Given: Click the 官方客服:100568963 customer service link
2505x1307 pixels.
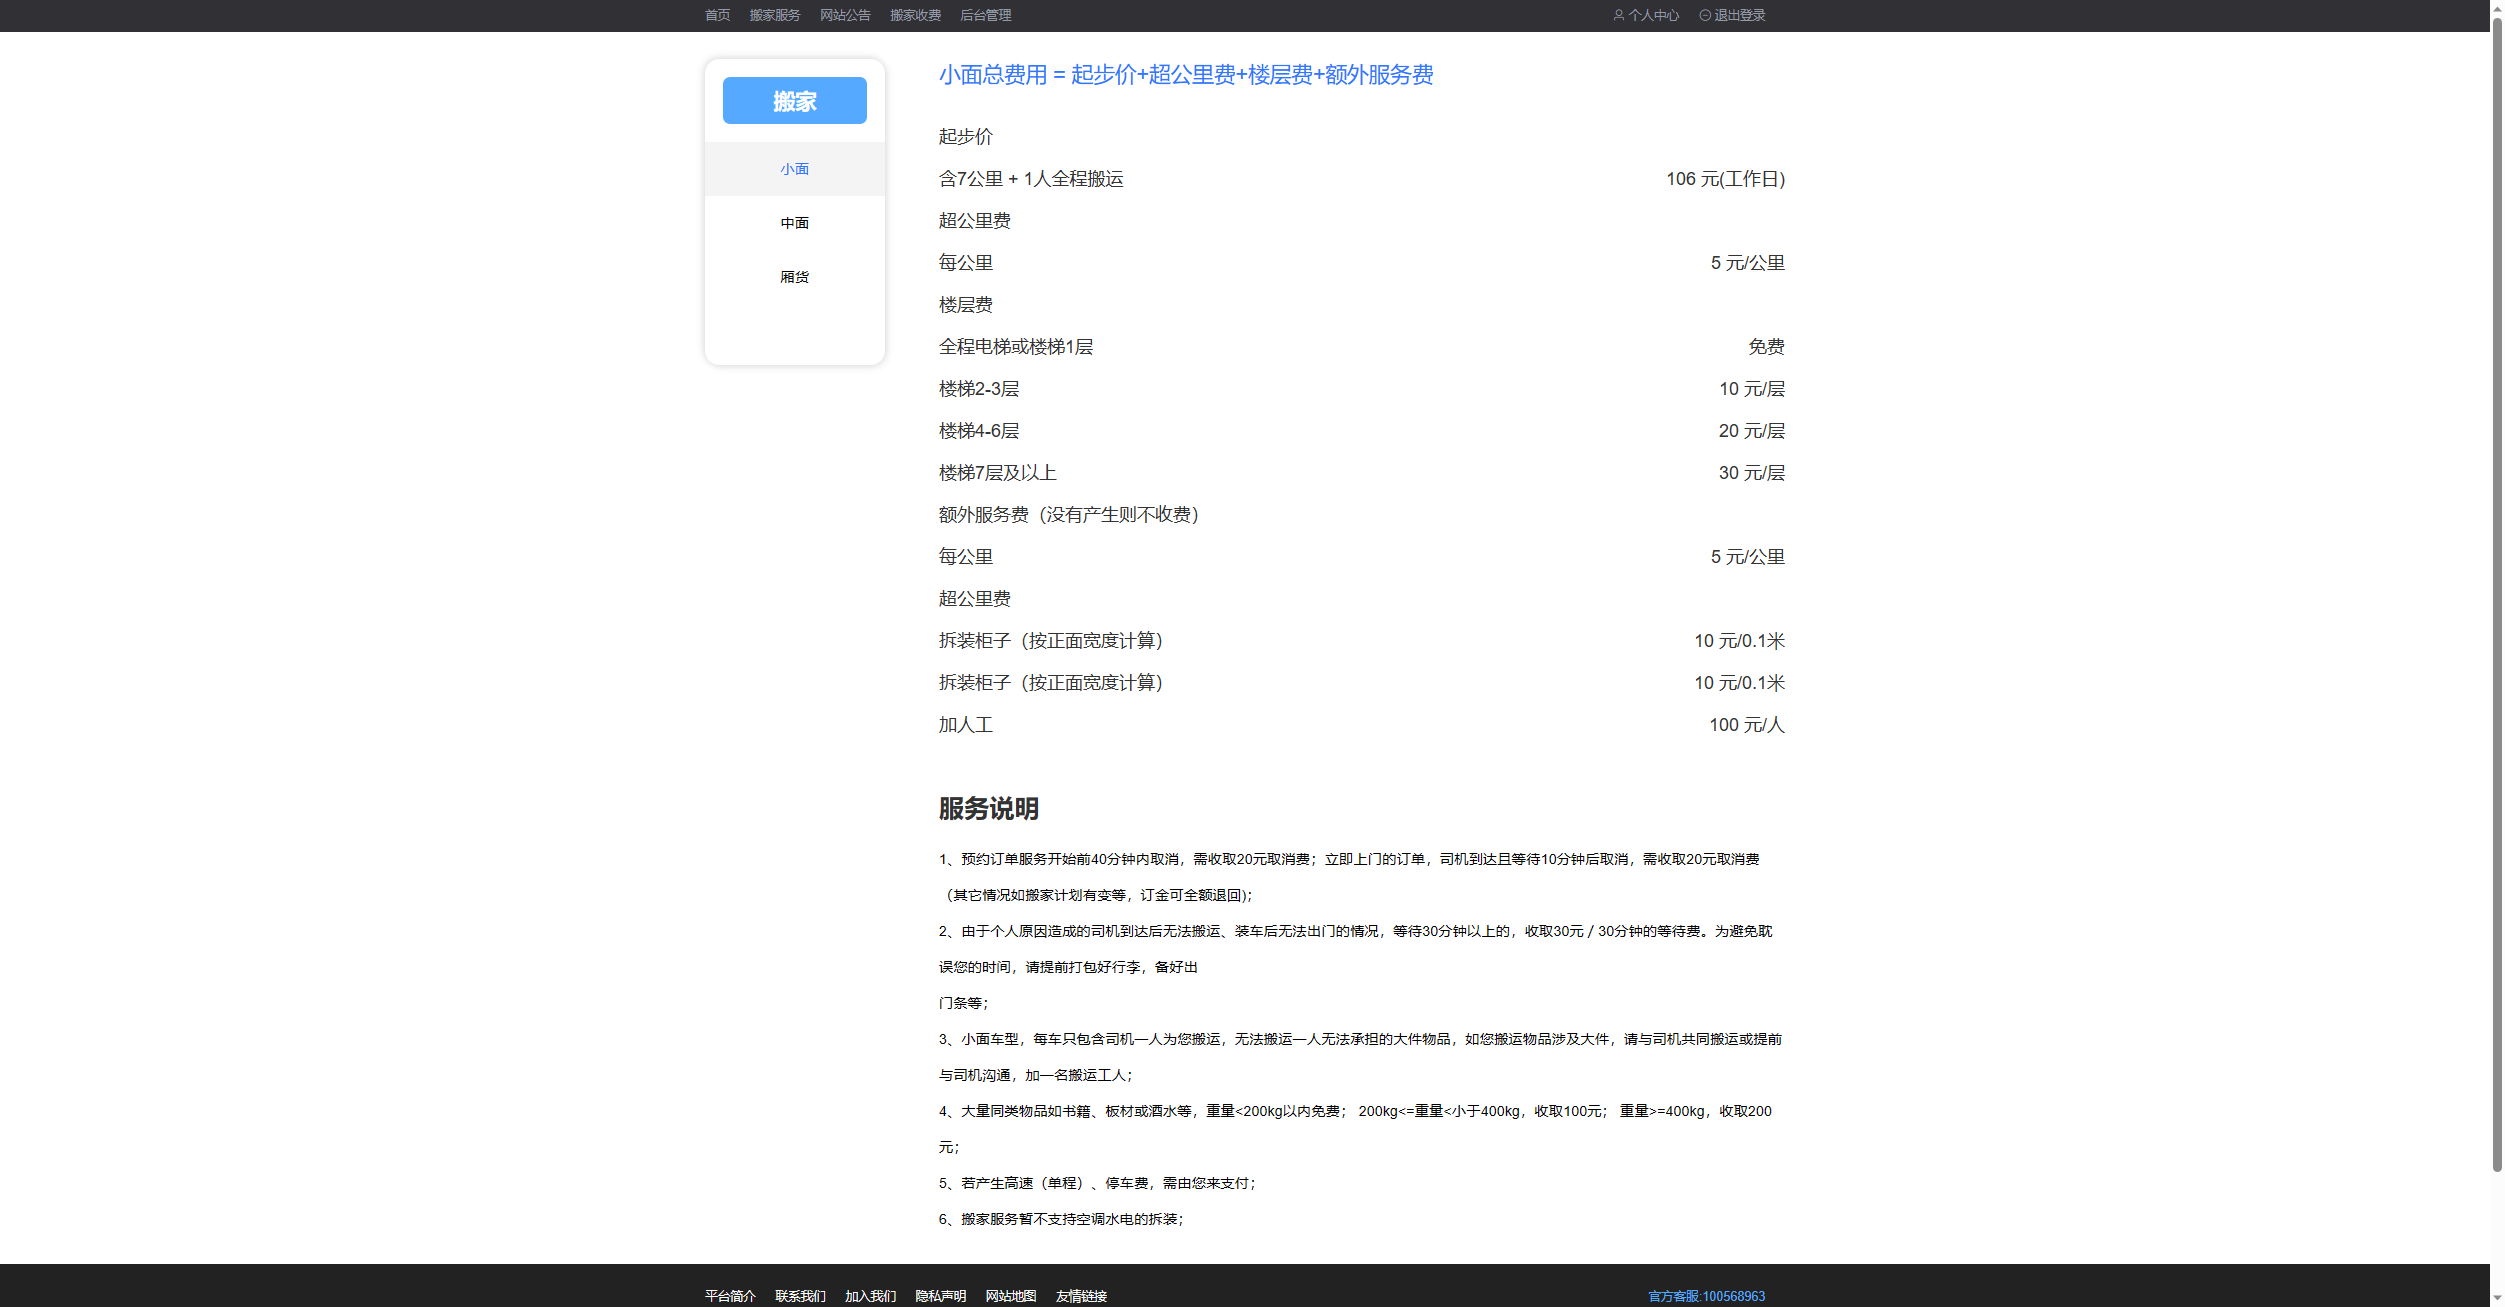Looking at the screenshot, I should click(1705, 1295).
